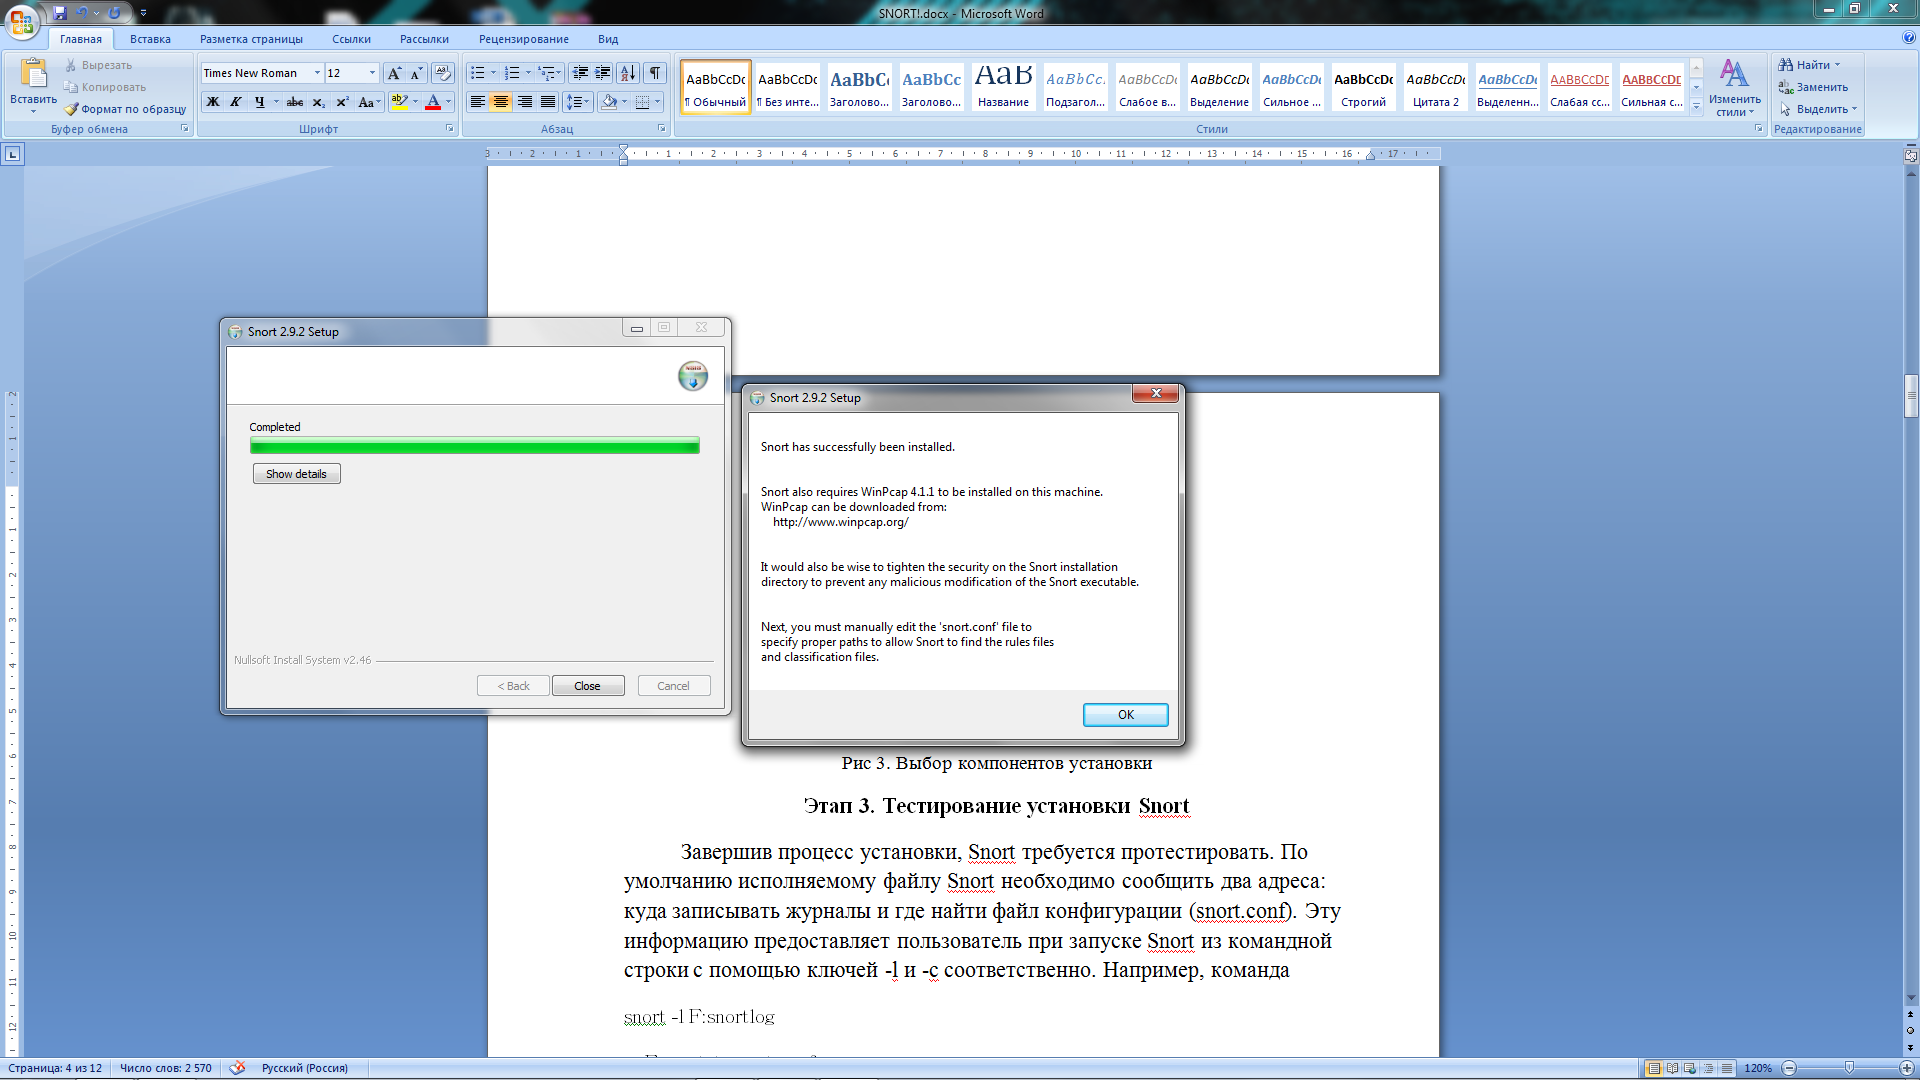The height and width of the screenshot is (1080, 1920).
Task: Open Change Case (Aa) dropdown
Action: coord(369,102)
